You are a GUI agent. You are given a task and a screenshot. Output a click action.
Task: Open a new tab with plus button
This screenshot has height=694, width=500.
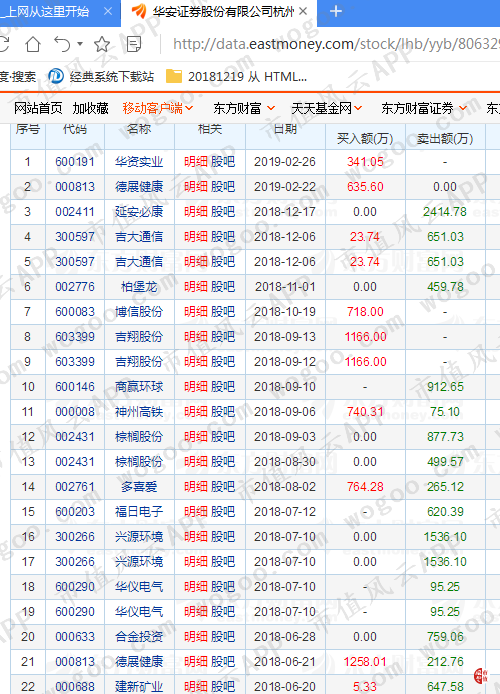click(x=336, y=11)
